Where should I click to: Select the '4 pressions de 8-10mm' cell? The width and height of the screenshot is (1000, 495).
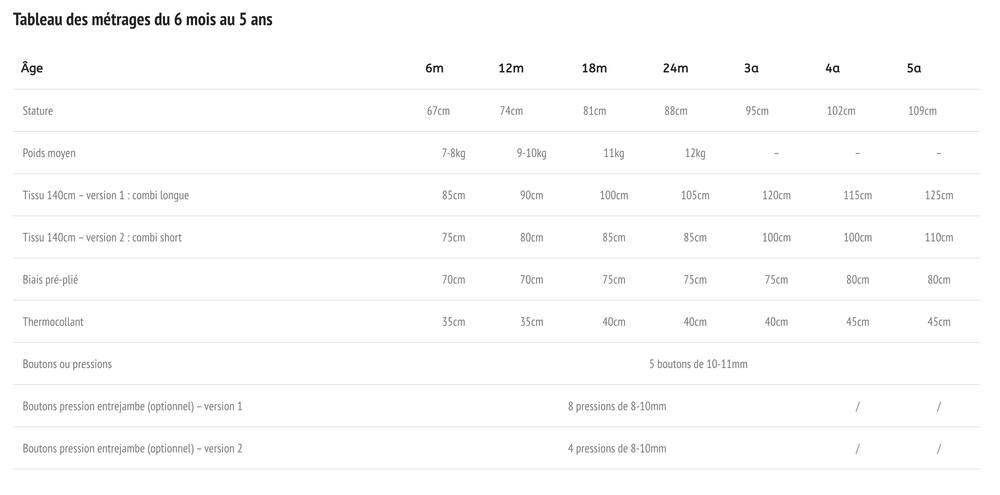pos(617,448)
